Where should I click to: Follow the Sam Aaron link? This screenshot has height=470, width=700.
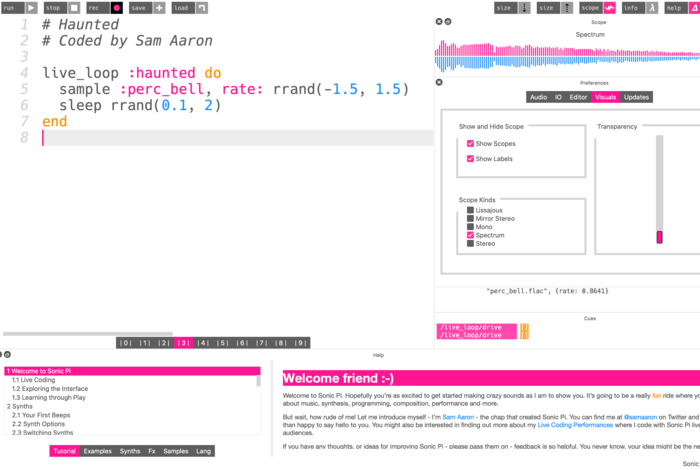coord(458,417)
